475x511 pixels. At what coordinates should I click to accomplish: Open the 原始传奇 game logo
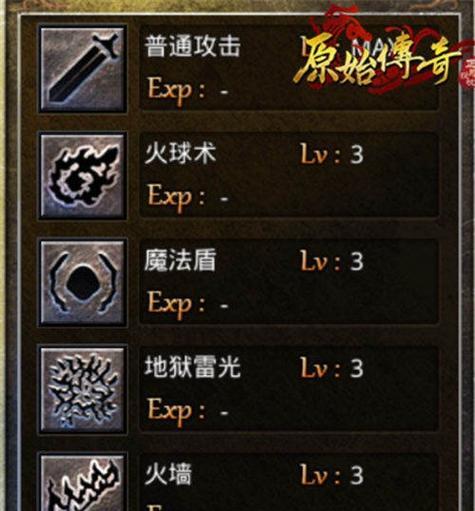pos(377,60)
